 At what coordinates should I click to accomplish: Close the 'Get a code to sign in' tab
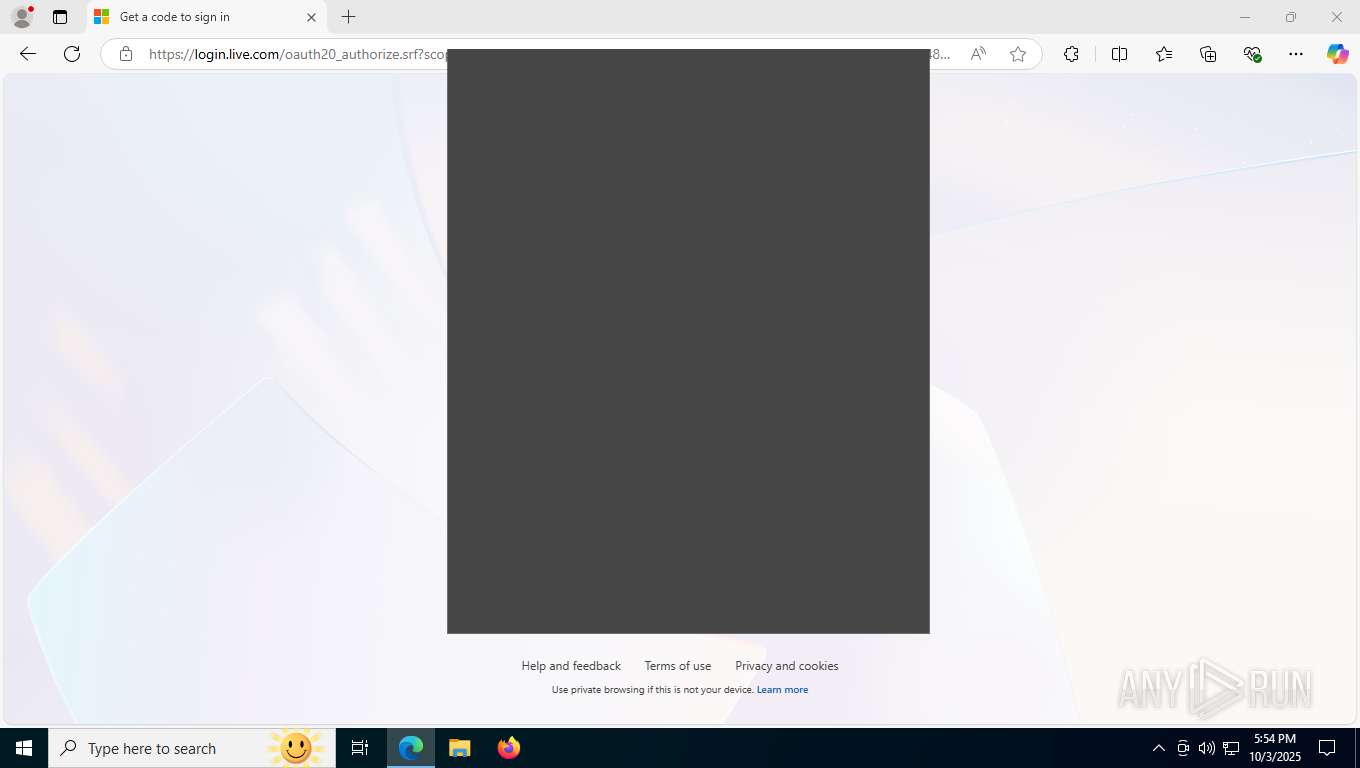pos(311,17)
